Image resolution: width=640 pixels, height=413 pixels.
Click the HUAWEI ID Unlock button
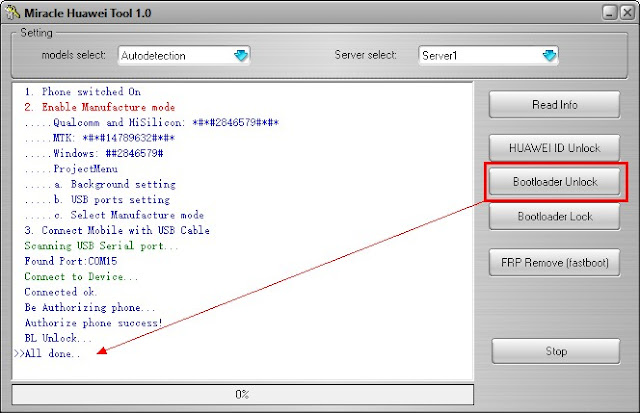click(554, 148)
